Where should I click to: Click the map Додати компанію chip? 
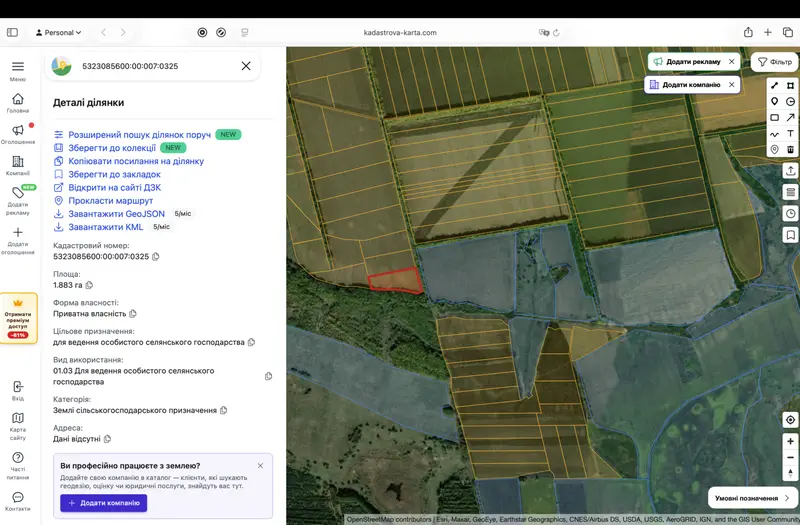tap(686, 85)
